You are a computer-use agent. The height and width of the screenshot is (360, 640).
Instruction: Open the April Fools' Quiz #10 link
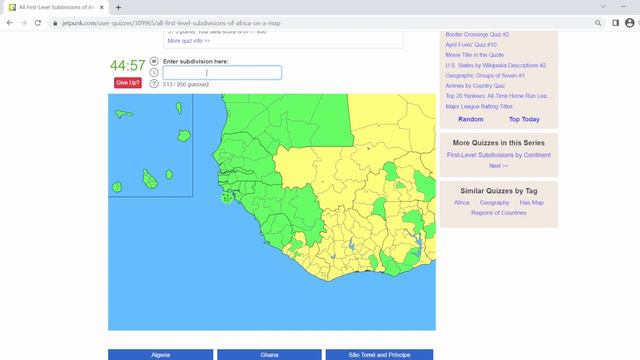pyautogui.click(x=471, y=45)
